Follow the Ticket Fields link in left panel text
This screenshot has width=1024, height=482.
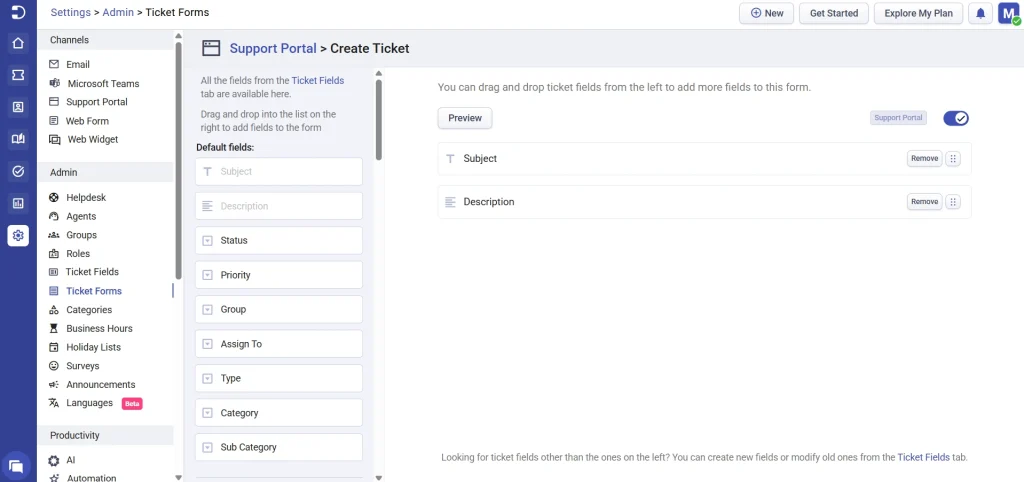point(317,81)
